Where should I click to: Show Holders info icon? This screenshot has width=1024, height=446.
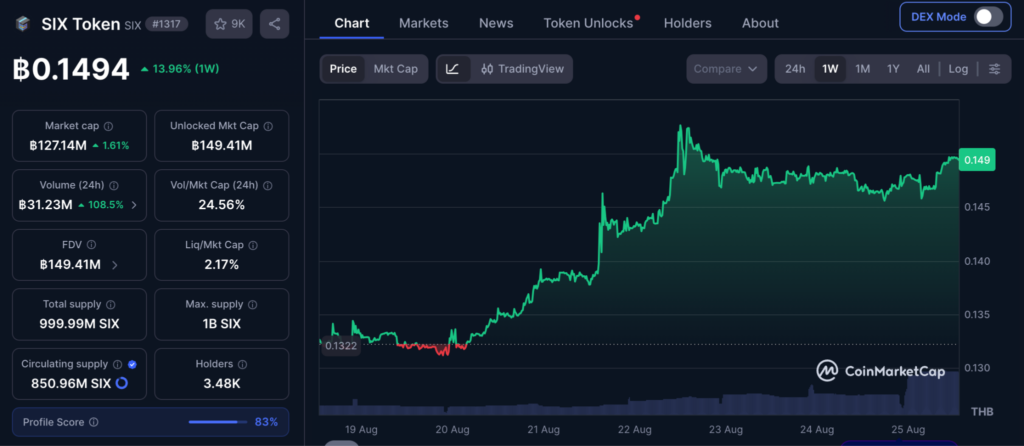[242, 364]
